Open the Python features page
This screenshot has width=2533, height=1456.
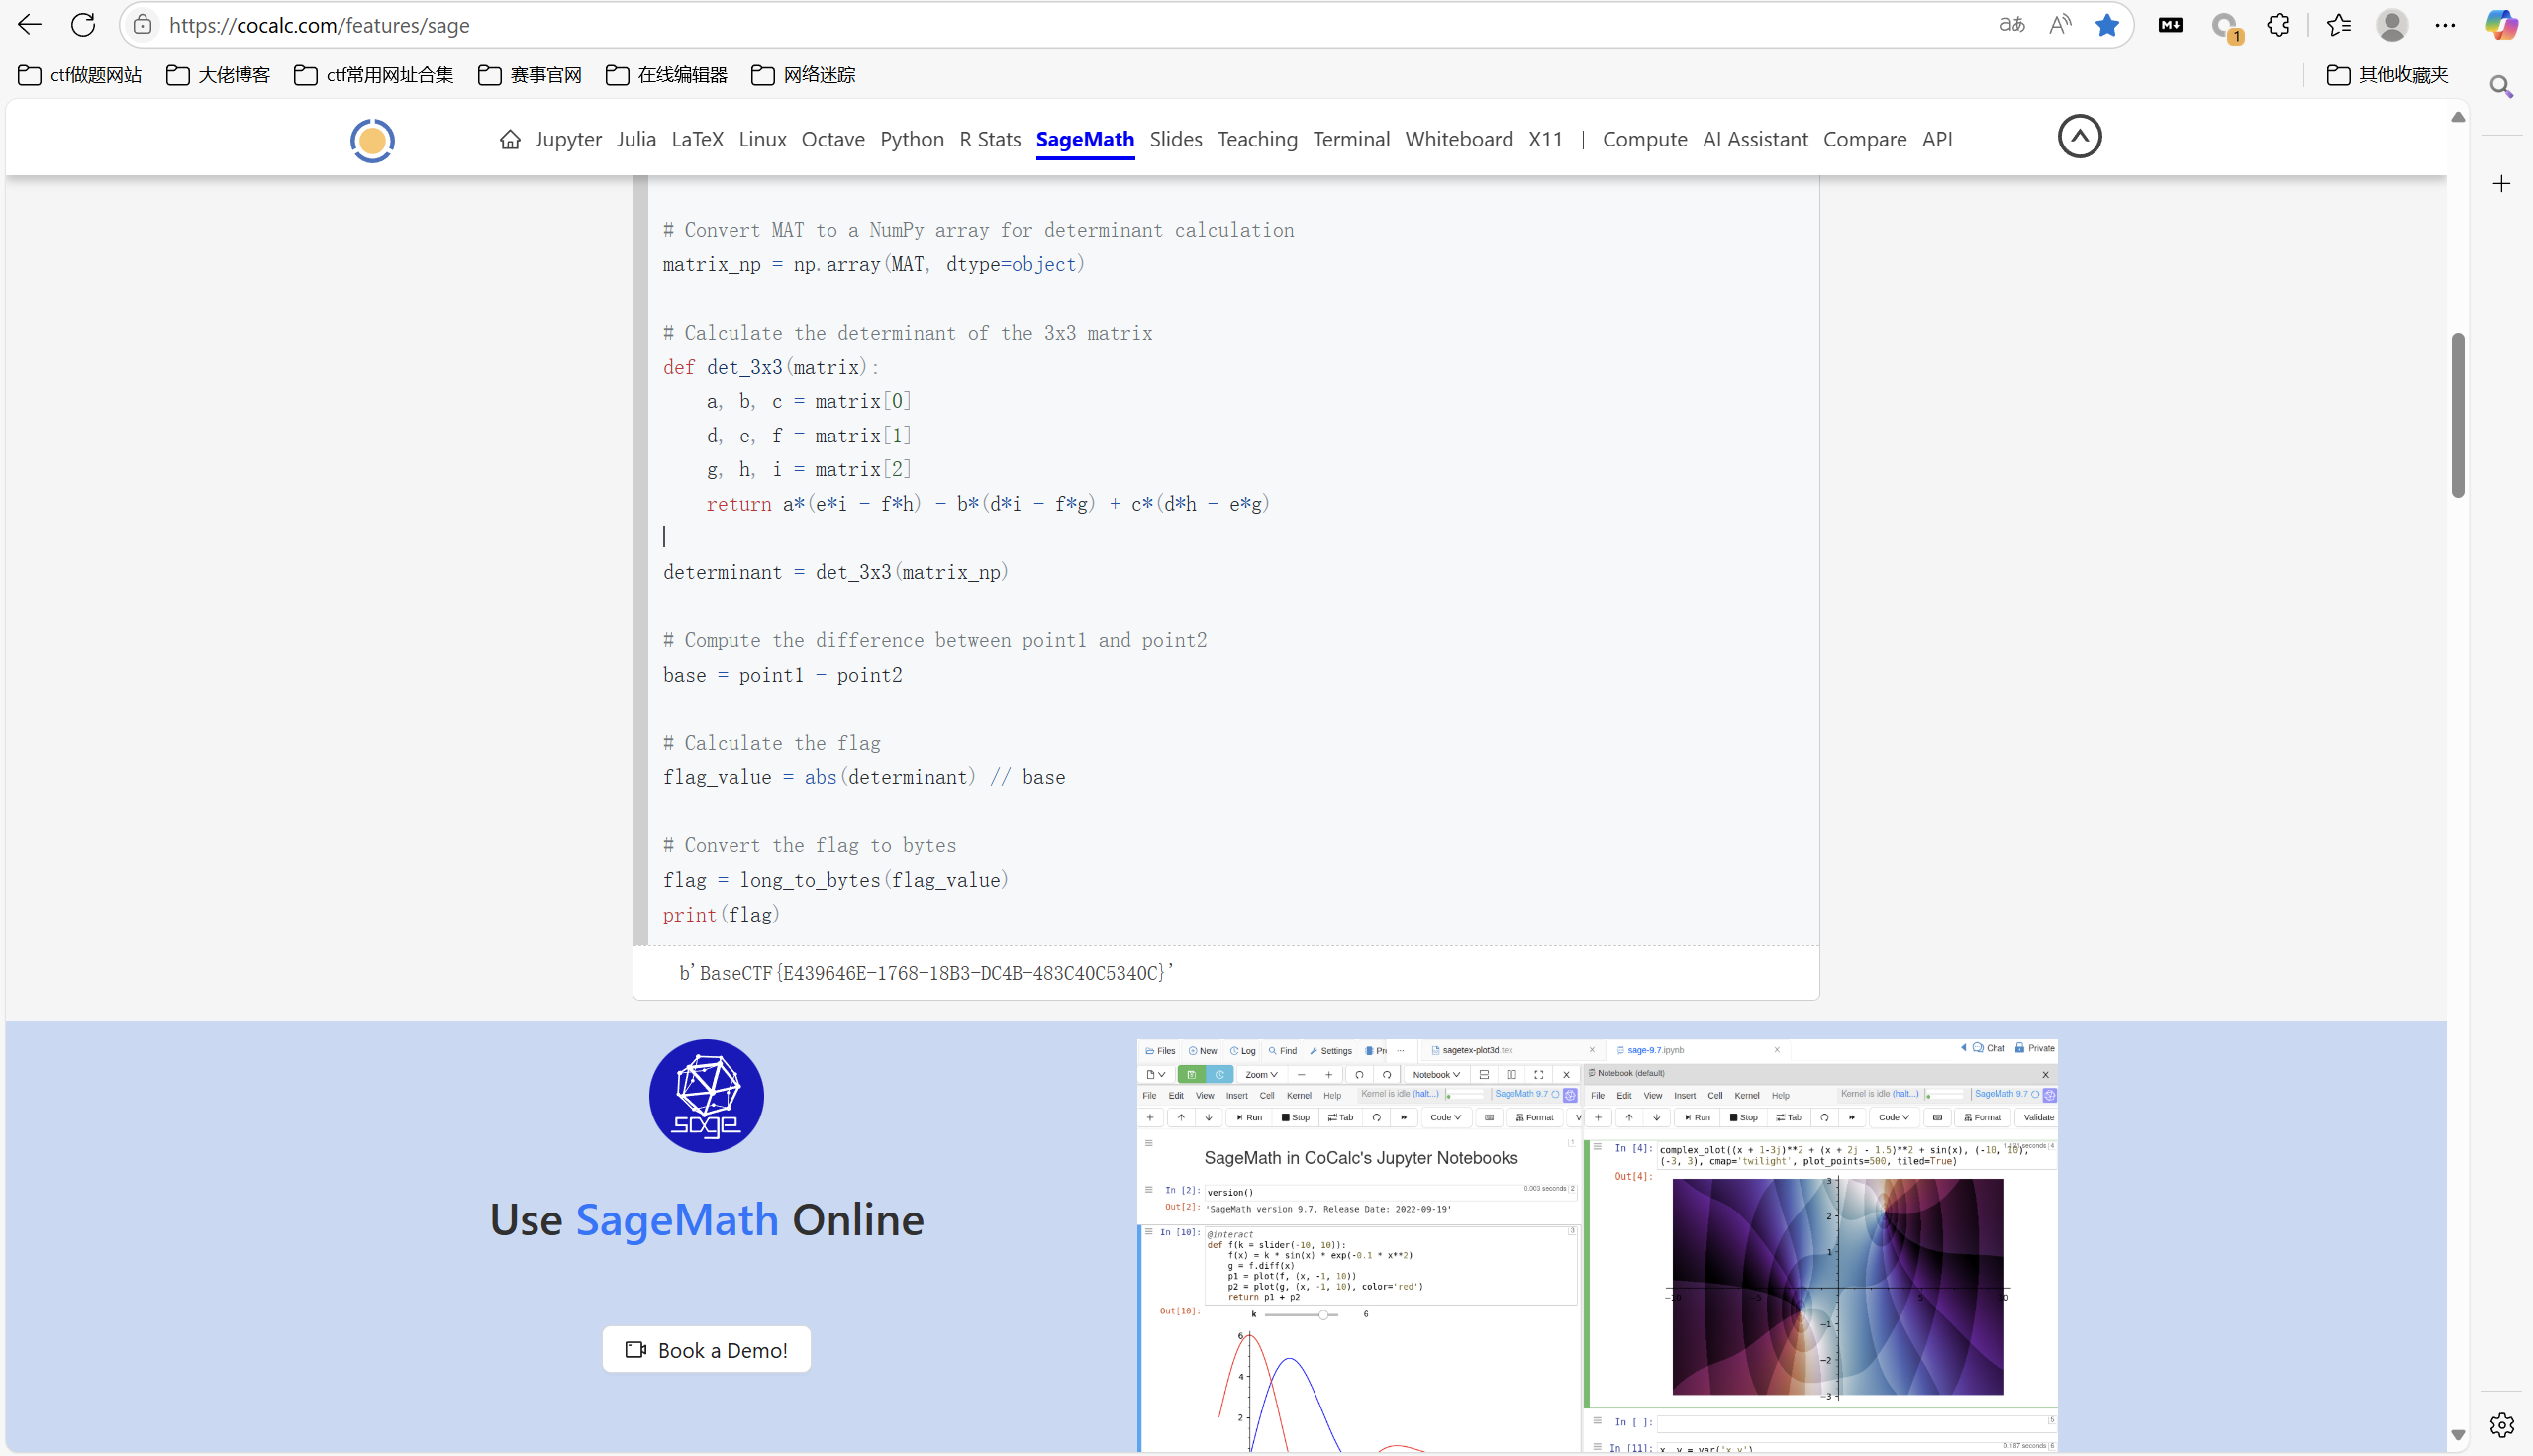point(912,139)
